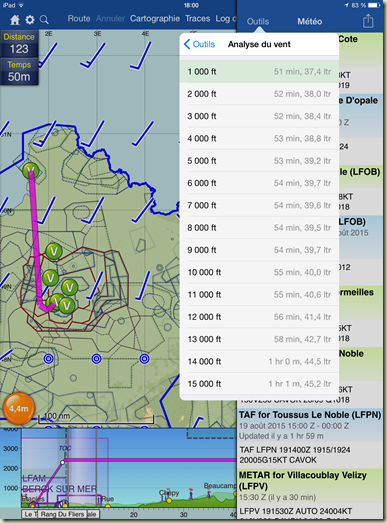The height and width of the screenshot is (523, 387).
Task: Open settings with the gear icon
Action: (x=30, y=20)
